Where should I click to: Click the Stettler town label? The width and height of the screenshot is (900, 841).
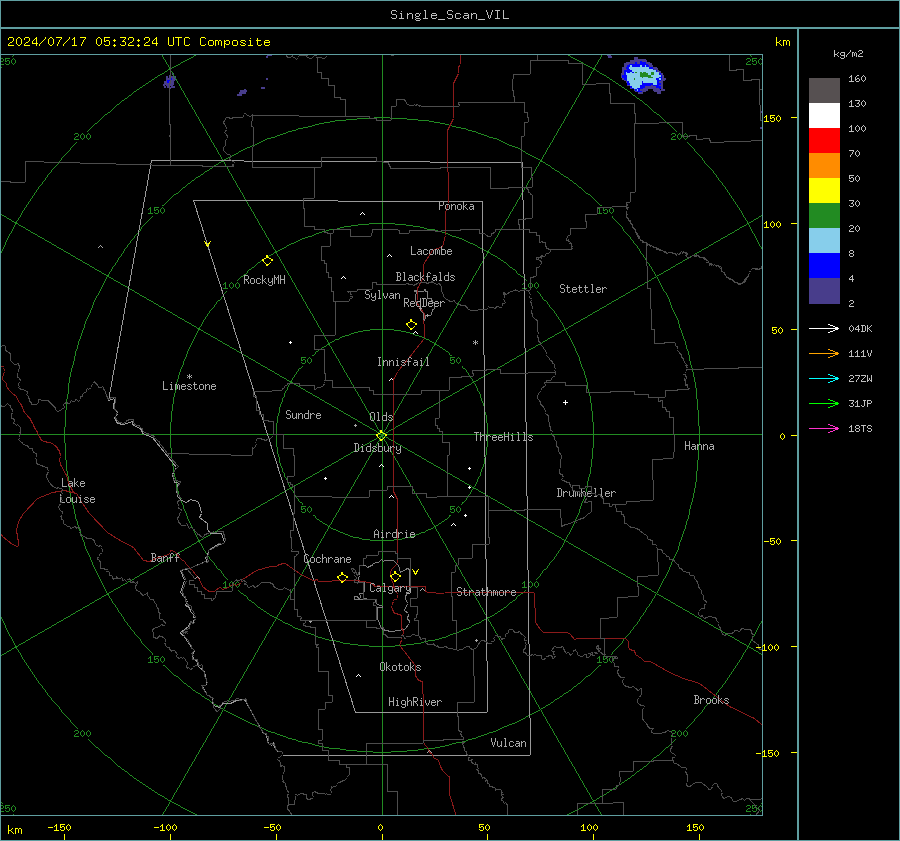pyautogui.click(x=583, y=289)
